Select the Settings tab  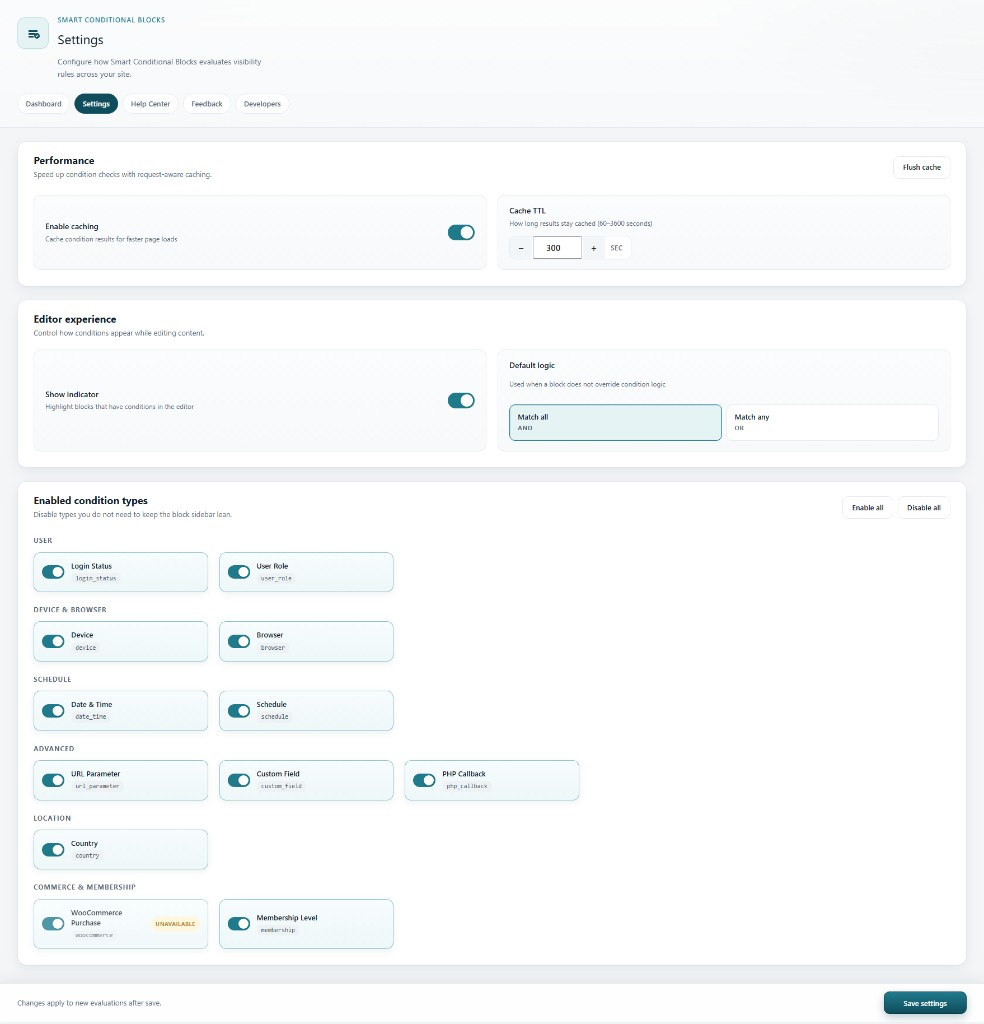96,104
